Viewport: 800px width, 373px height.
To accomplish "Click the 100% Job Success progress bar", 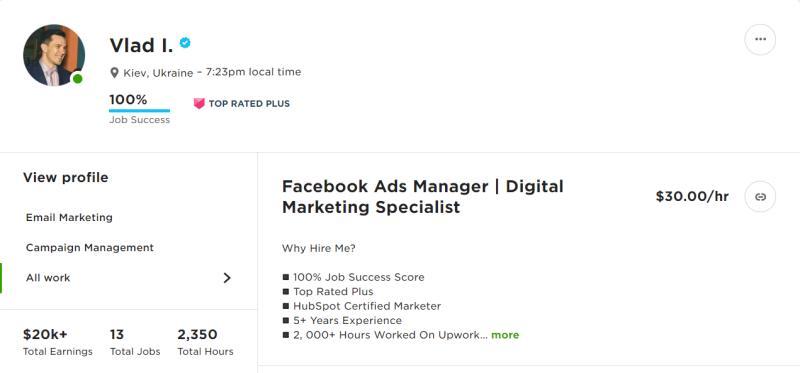I will click(139, 110).
